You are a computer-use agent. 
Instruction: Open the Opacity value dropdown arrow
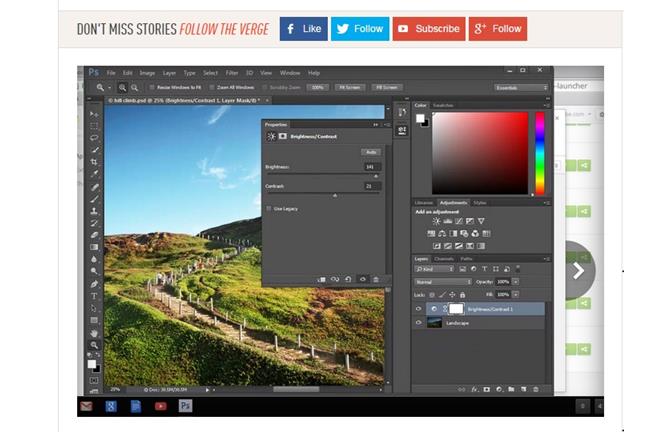[515, 282]
